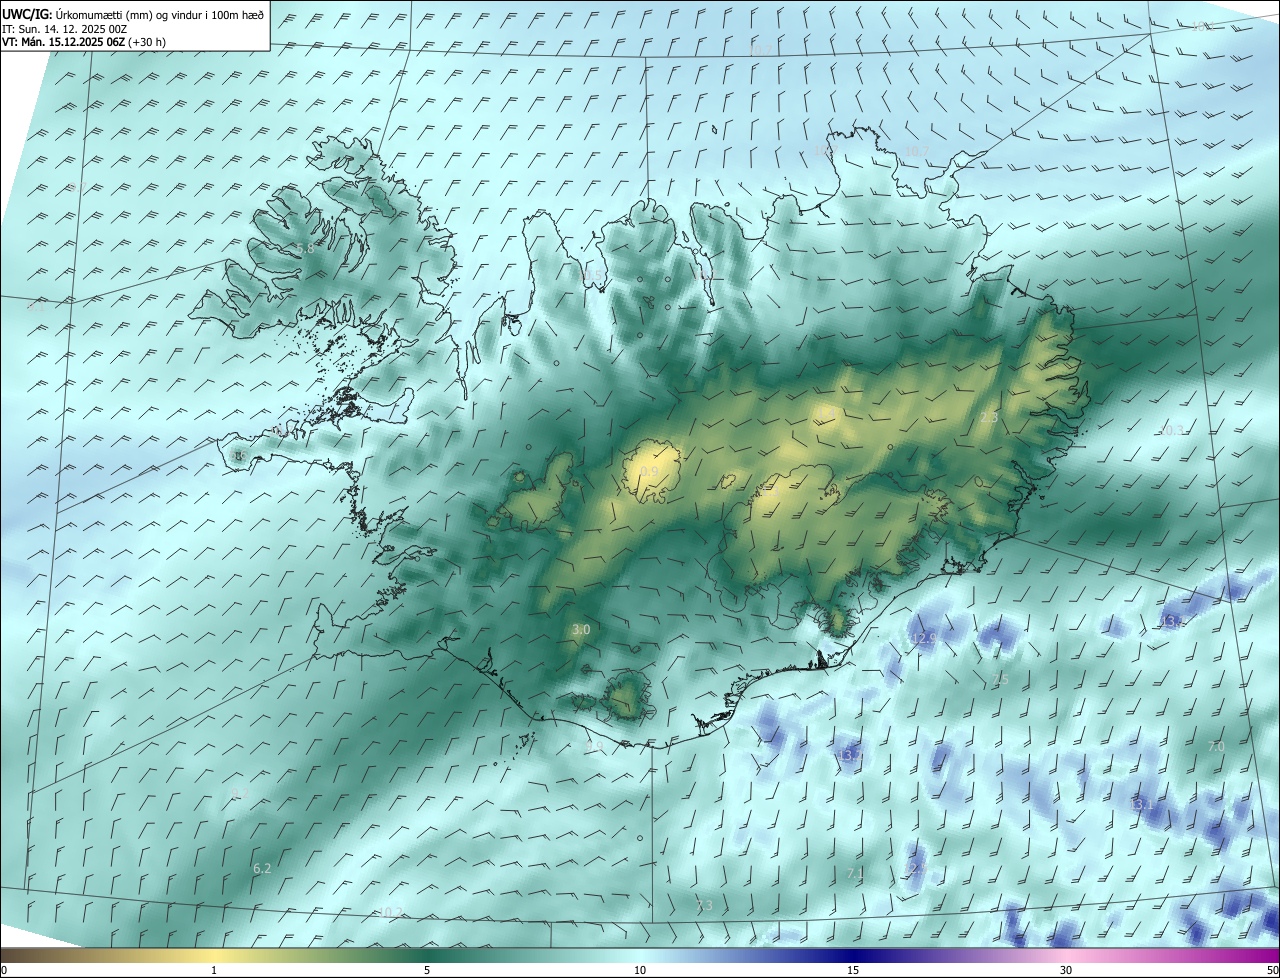Click the 'IT: Sun. 14. 12. 2025 00Z' line
This screenshot has width=1280, height=978.
(x=65, y=29)
